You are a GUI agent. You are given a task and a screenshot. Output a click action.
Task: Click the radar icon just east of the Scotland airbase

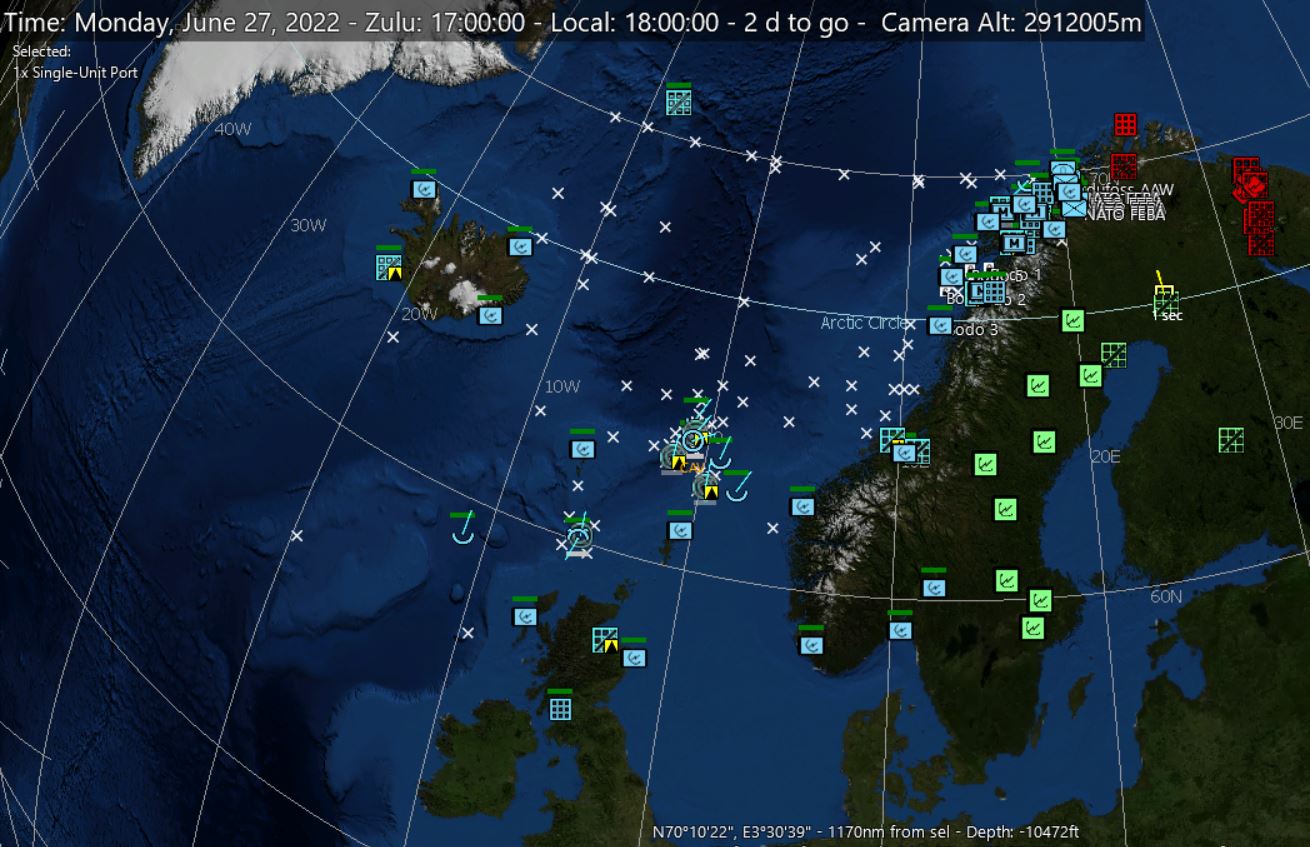(x=634, y=657)
